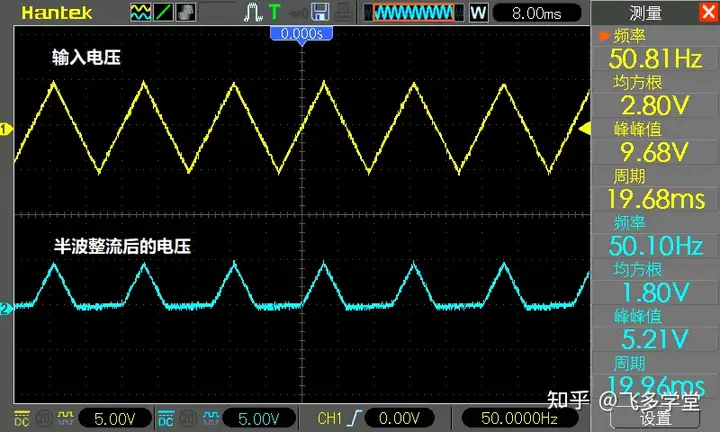Click the green T trigger status icon
The width and height of the screenshot is (720, 432).
point(274,12)
